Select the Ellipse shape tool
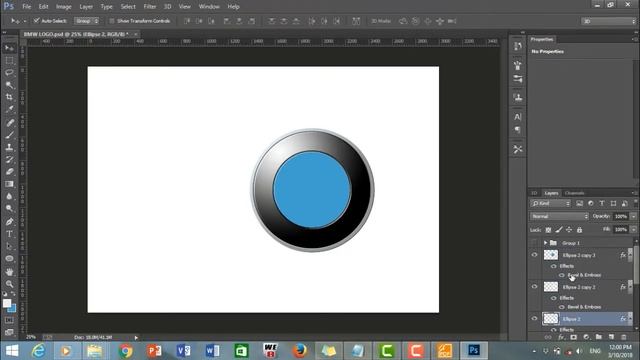Viewport: 640px width, 360px height. pos(9,258)
